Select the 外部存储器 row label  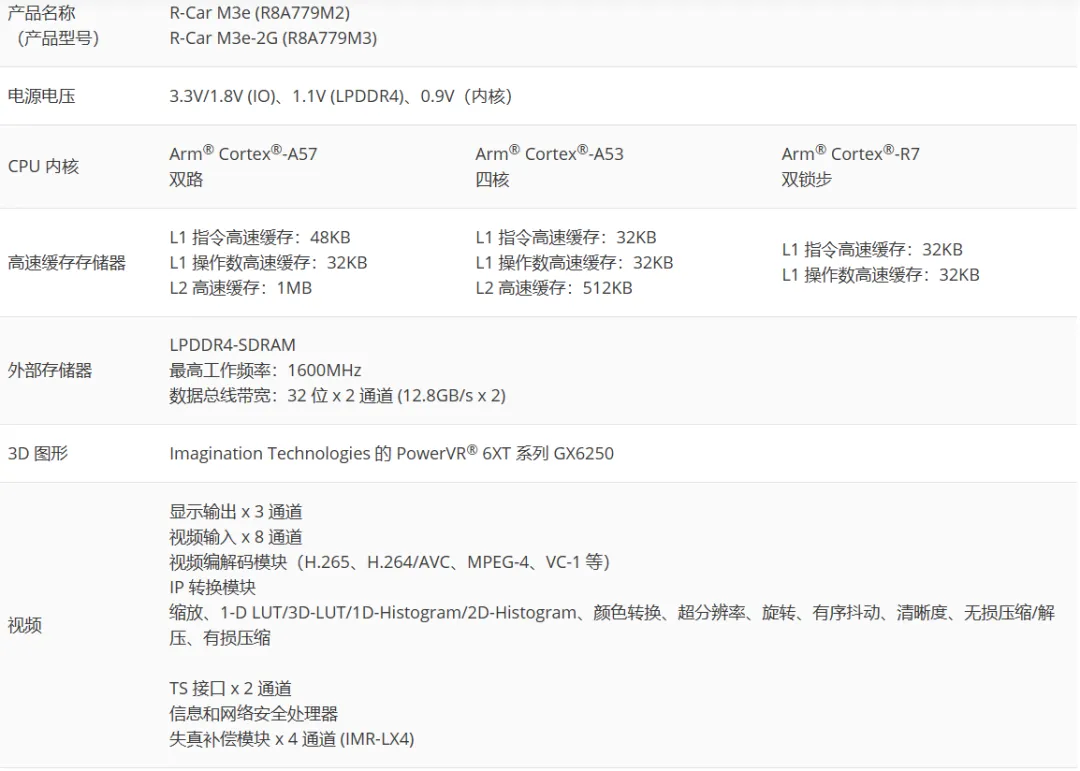coord(50,370)
